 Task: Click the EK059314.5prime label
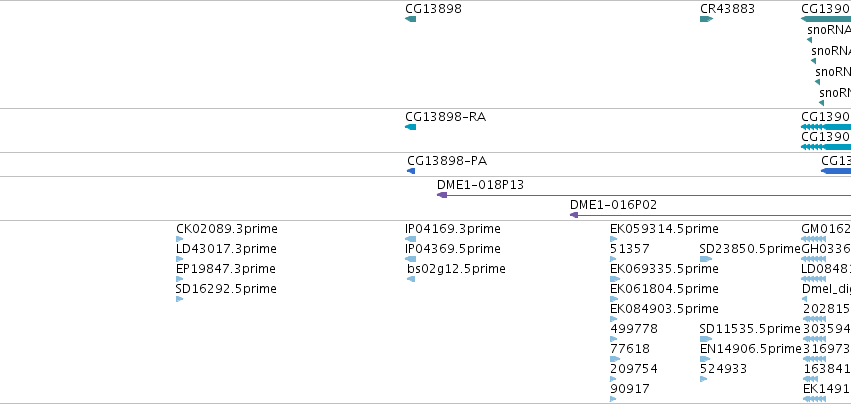tap(664, 228)
